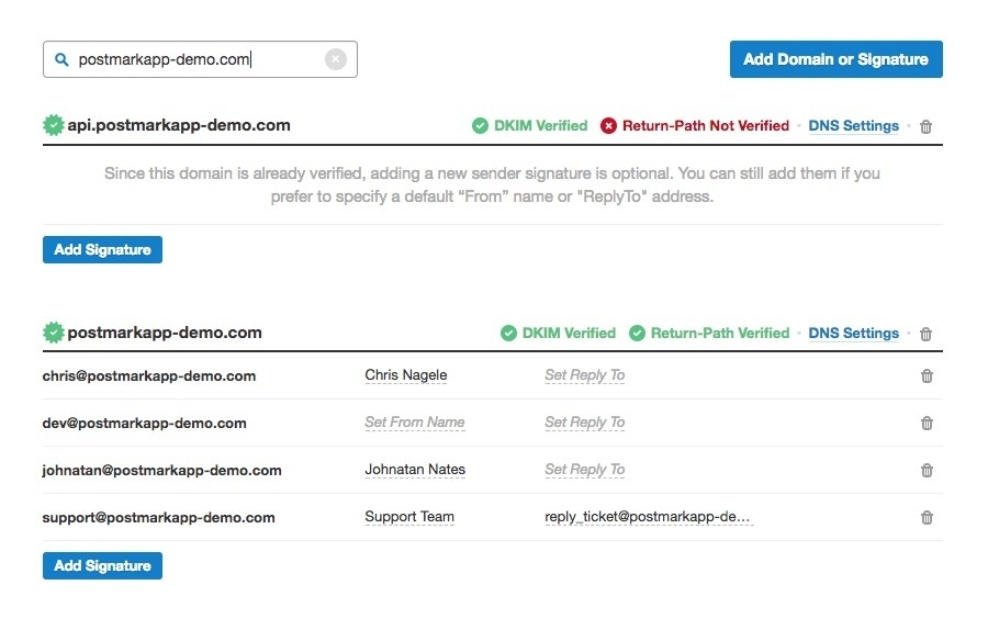Delete chris@postmarkapp-demo.com via its trash icon
Image resolution: width=988 pixels, height=630 pixels.
[927, 376]
